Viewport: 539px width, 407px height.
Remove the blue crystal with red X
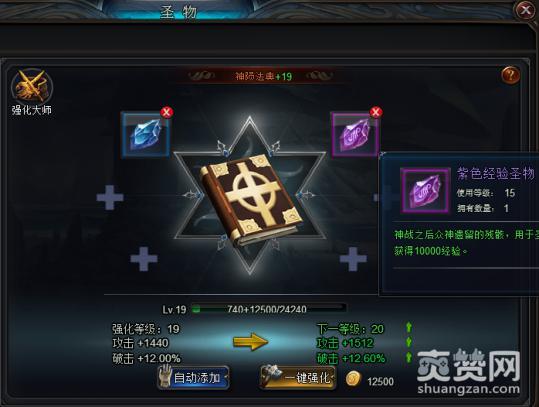[x=167, y=112]
